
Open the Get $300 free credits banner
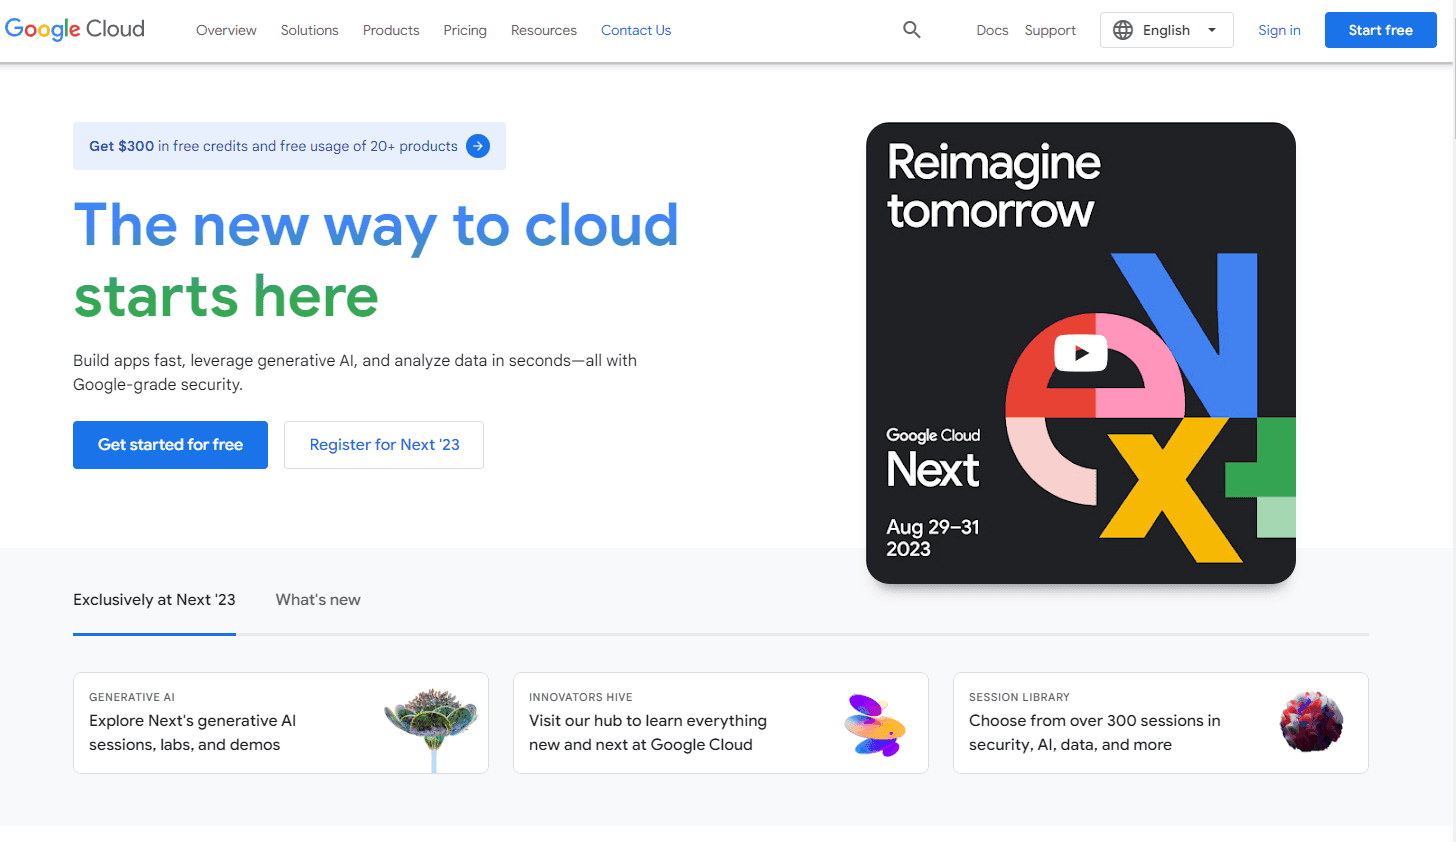coord(289,146)
